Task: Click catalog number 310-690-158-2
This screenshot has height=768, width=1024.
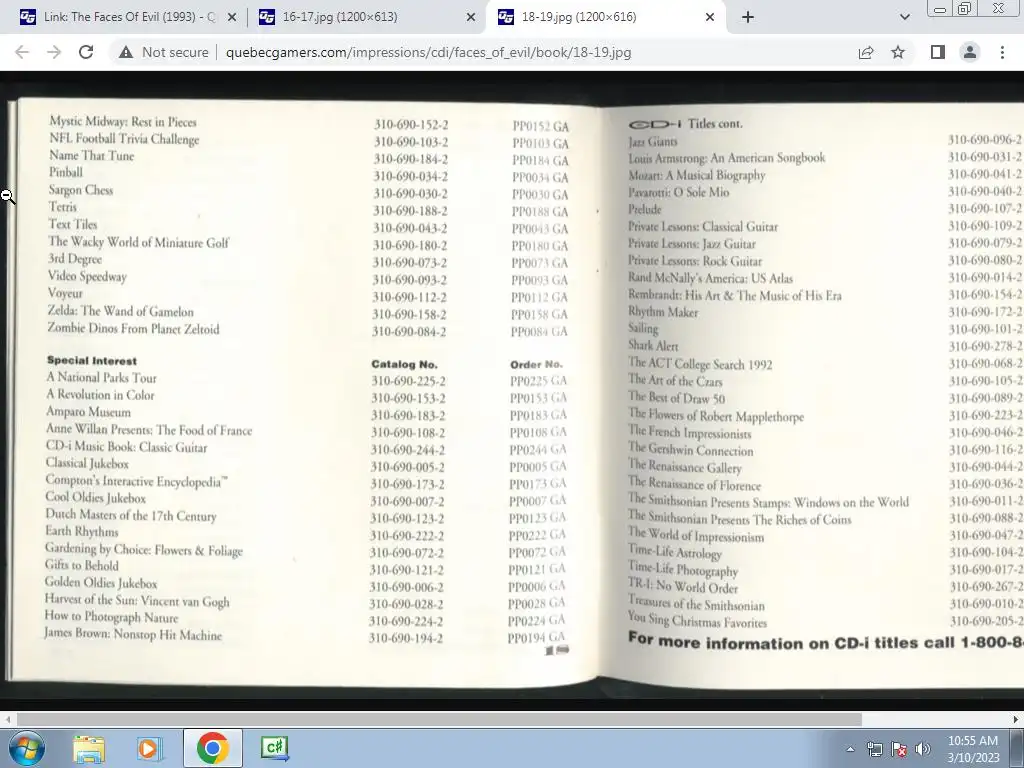Action: coord(409,314)
